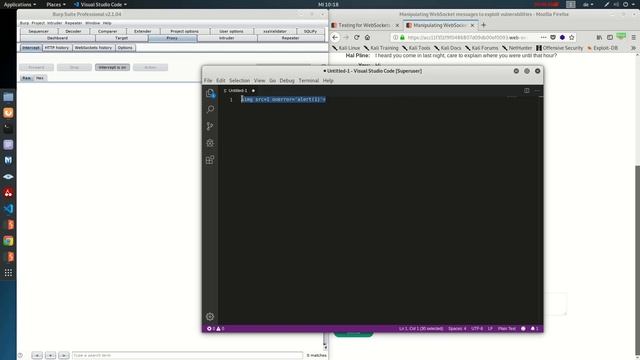
Task: Click the Ln 1, Col 1 cursor position status
Action: pyautogui.click(x=421, y=329)
